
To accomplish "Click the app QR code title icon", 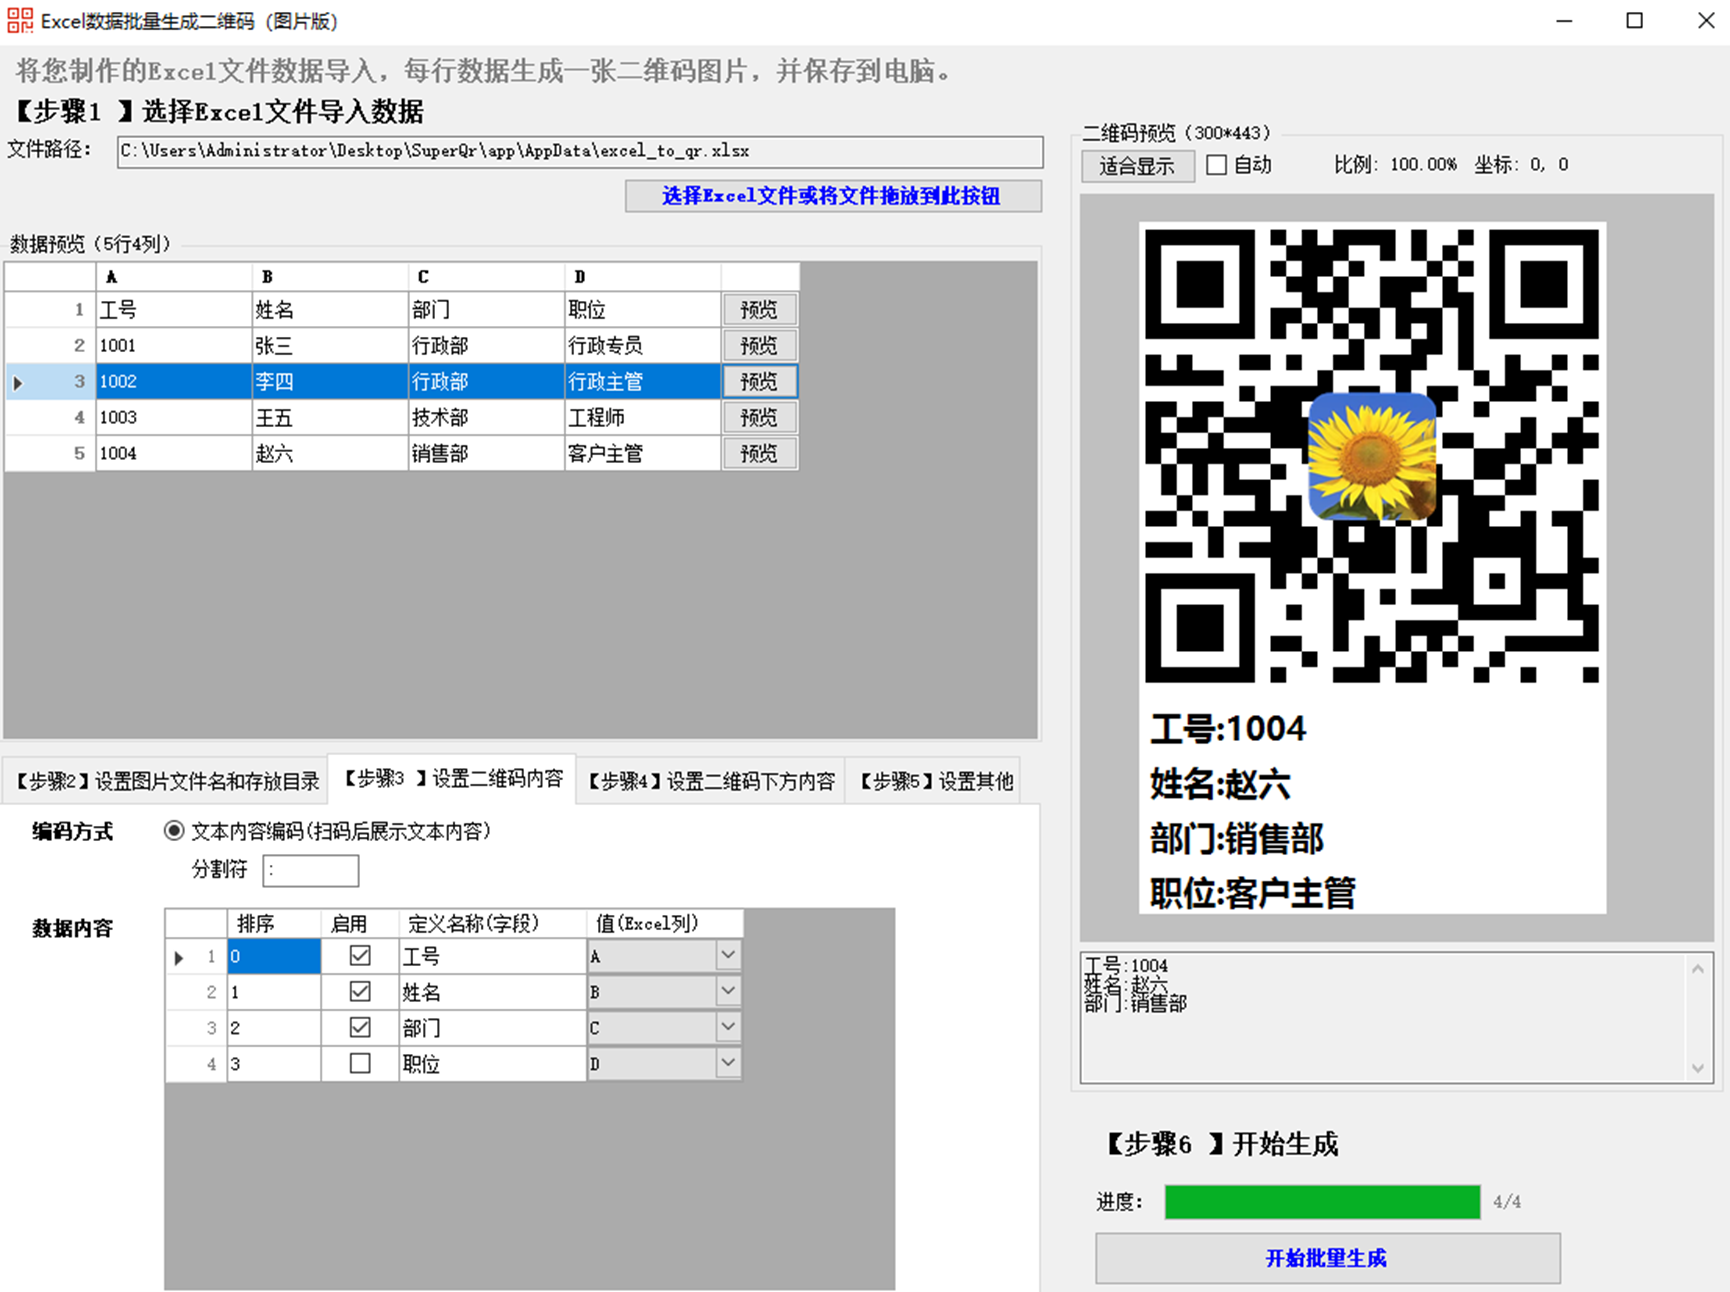I will click(20, 21).
